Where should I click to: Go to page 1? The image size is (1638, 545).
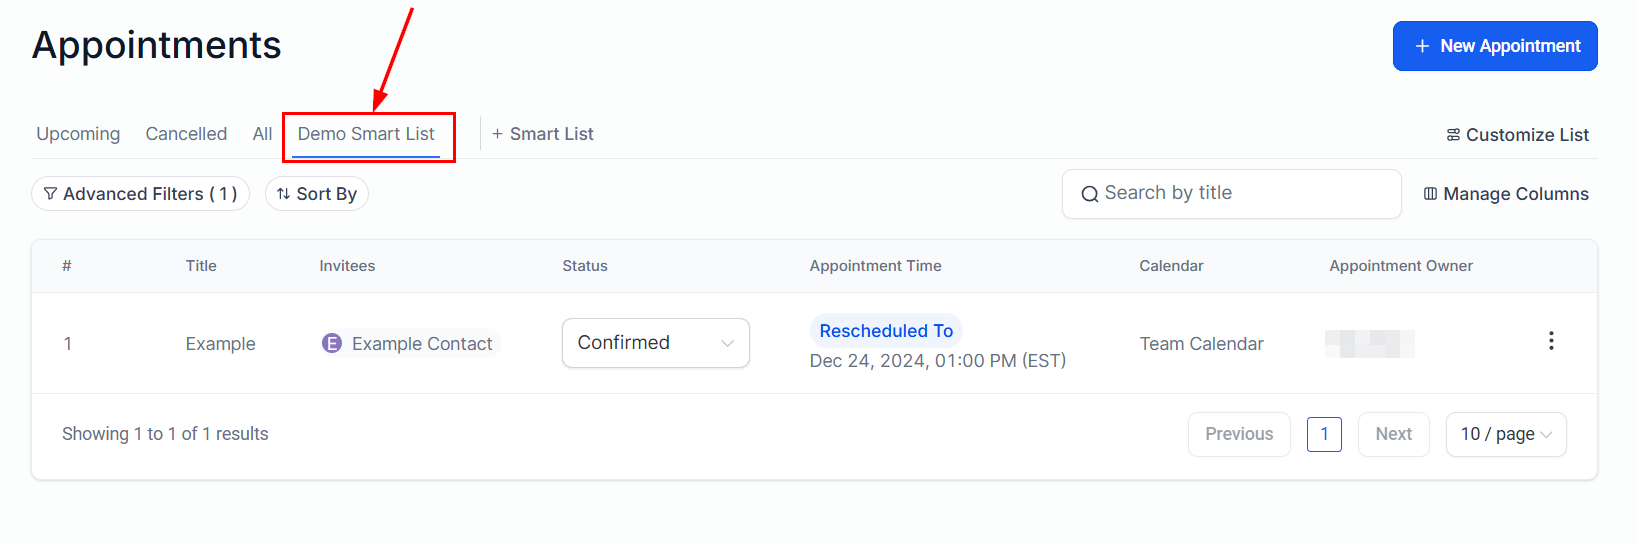click(1324, 434)
